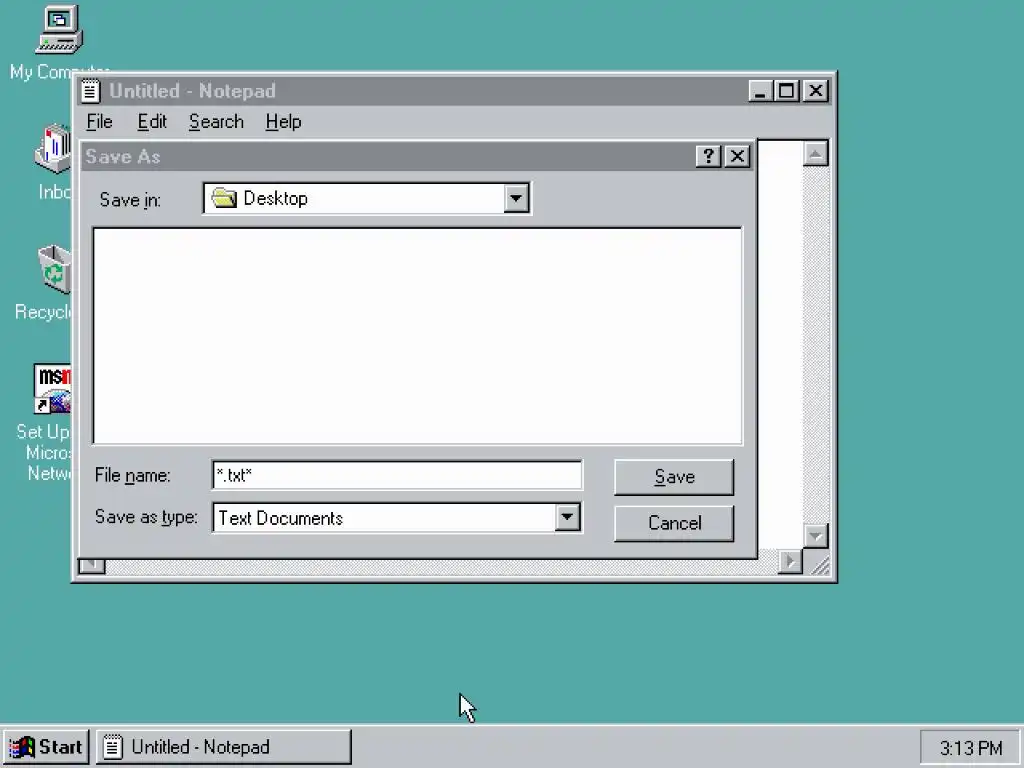
Task: Open Notepad's Help menu
Action: pyautogui.click(x=283, y=122)
